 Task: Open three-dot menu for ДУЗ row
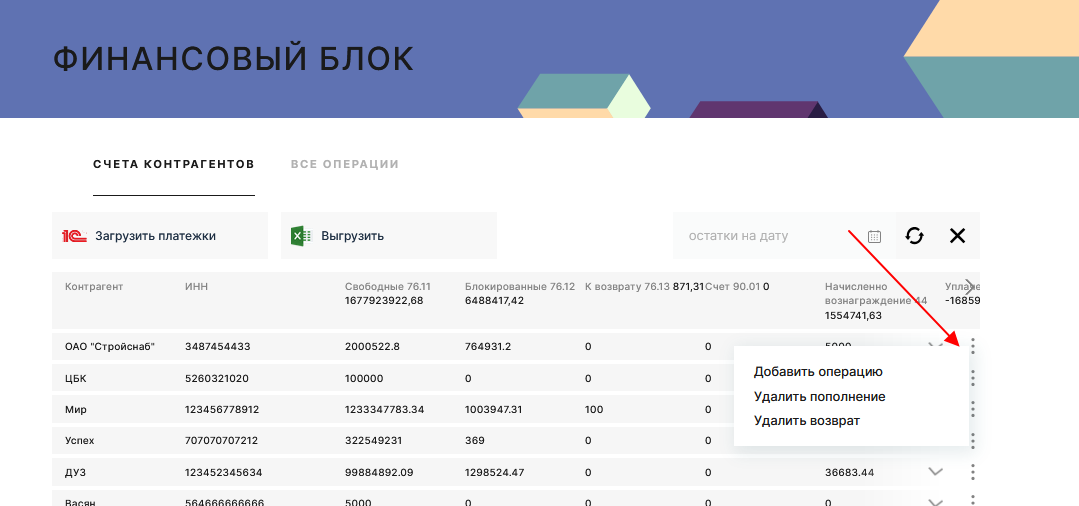[x=972, y=472]
